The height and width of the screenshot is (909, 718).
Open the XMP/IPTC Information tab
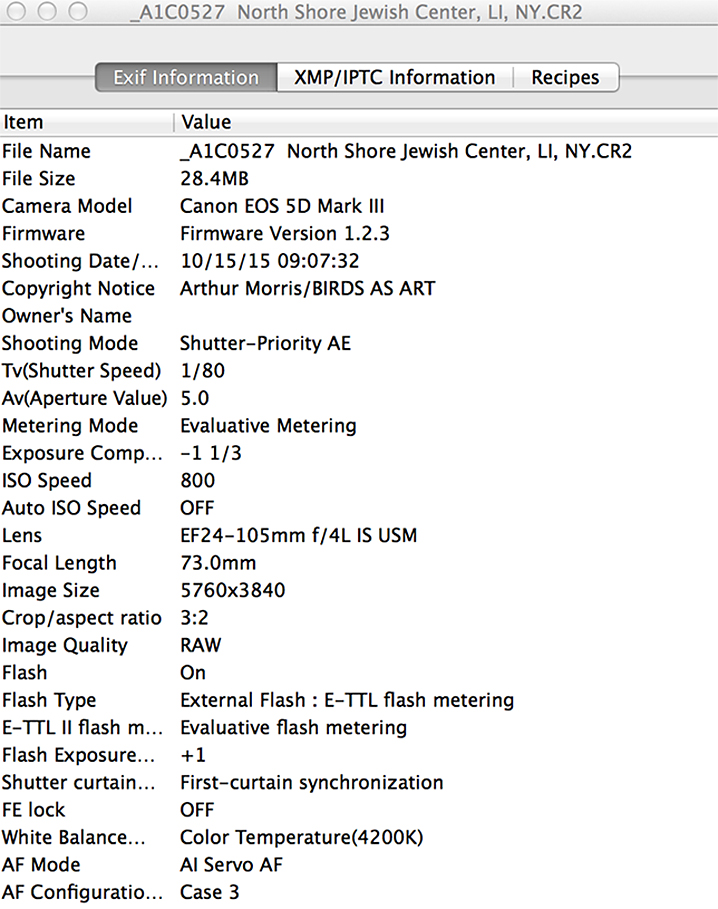click(x=395, y=78)
